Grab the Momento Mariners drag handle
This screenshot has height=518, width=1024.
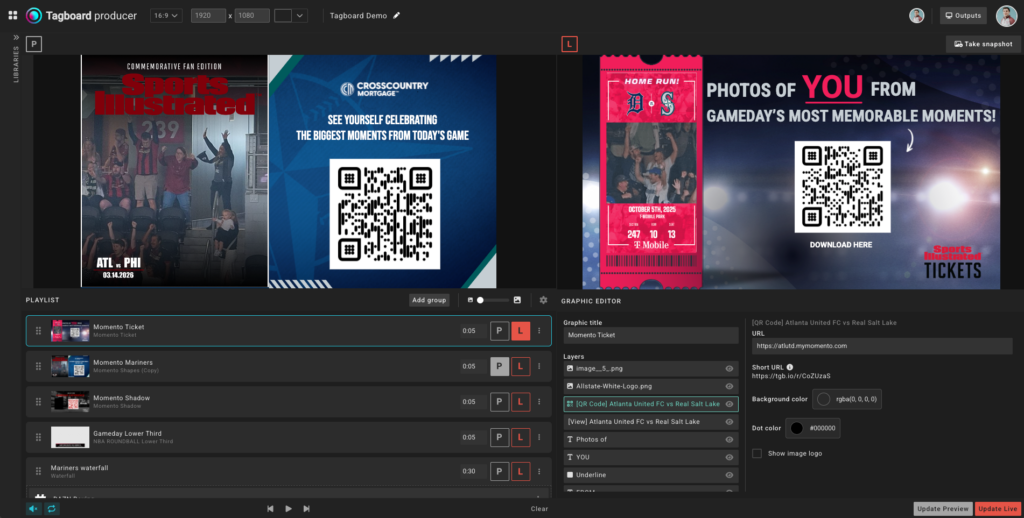tap(39, 366)
